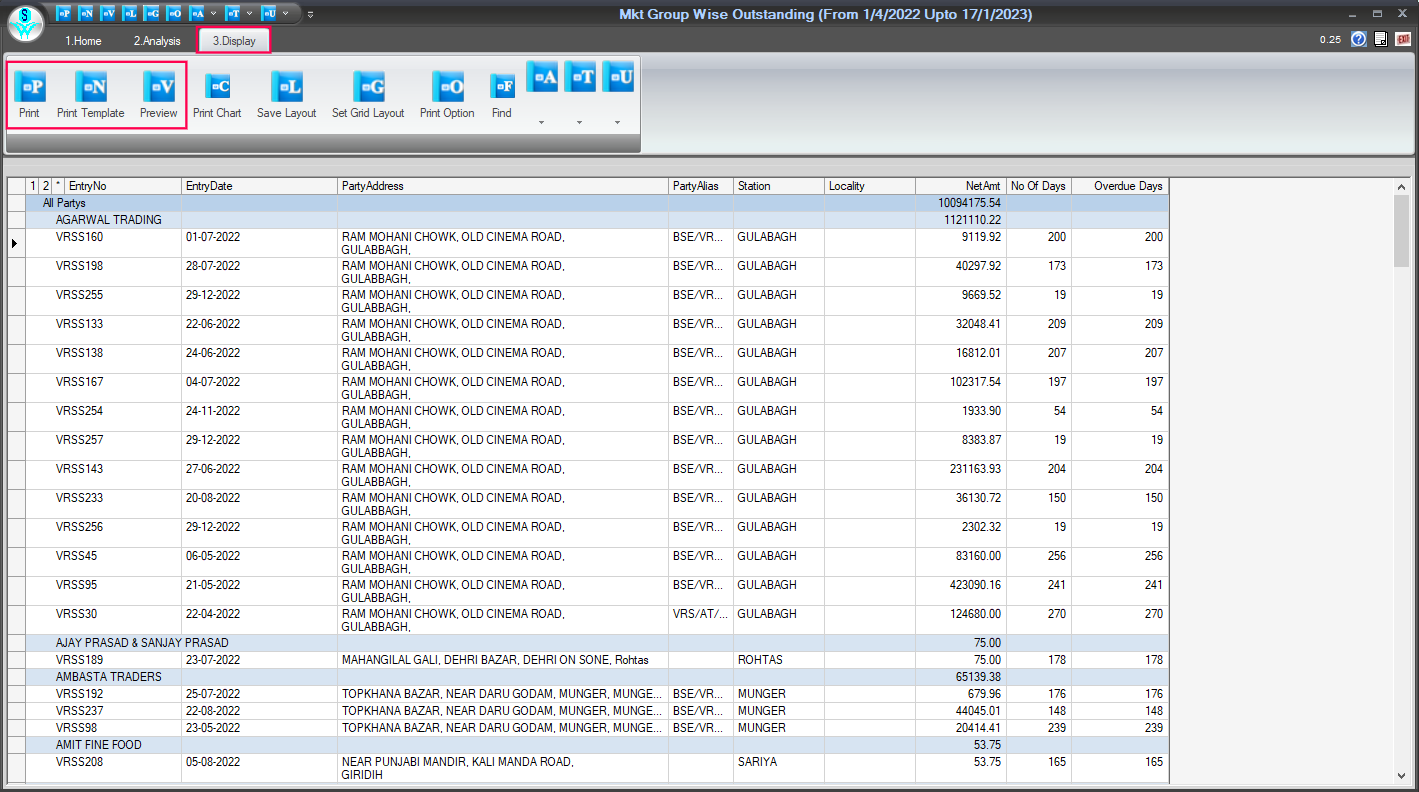Click group level 2 header button
Screen dimensions: 1419x792
(45, 186)
